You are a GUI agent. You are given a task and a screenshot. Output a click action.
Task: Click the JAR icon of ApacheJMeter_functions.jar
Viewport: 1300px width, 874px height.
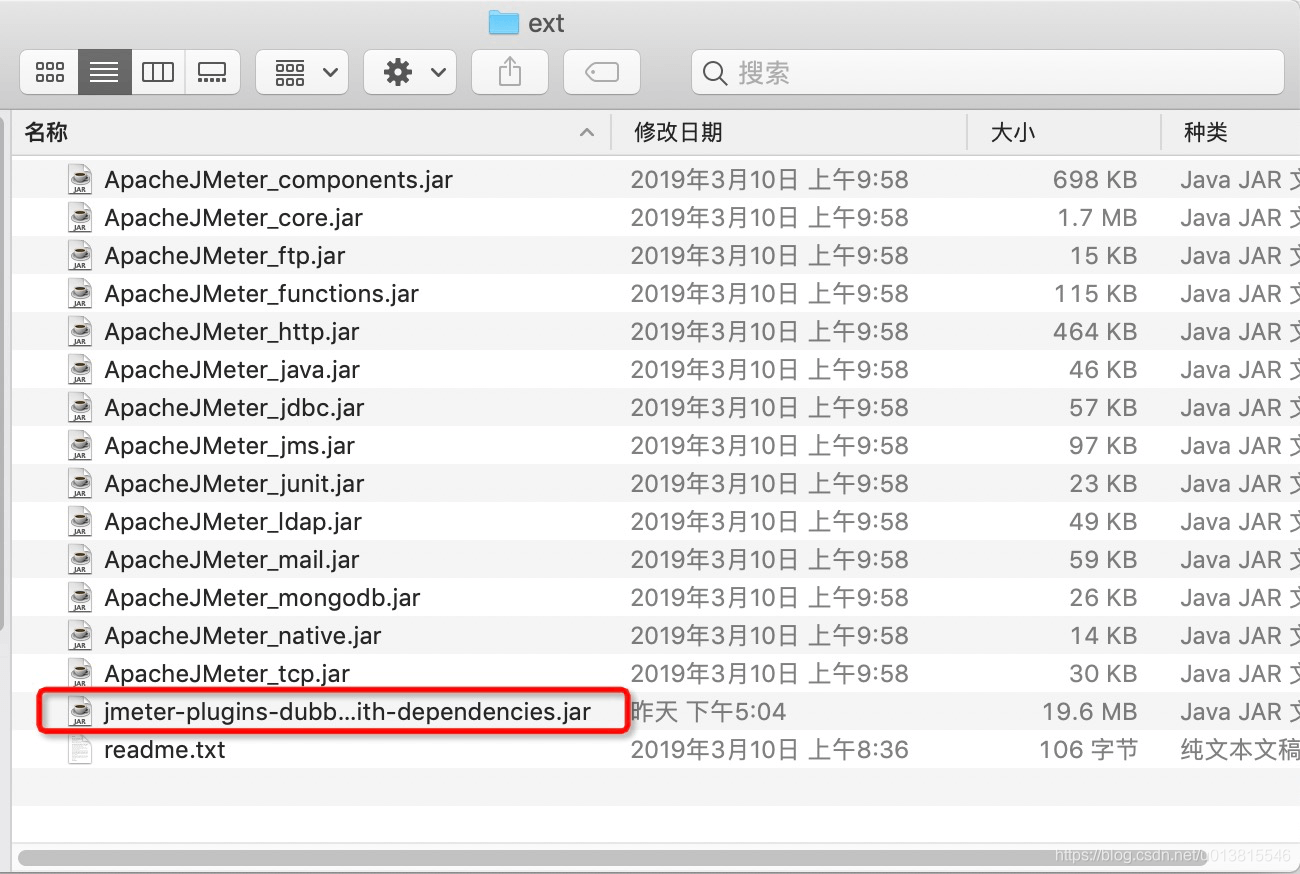click(x=80, y=294)
